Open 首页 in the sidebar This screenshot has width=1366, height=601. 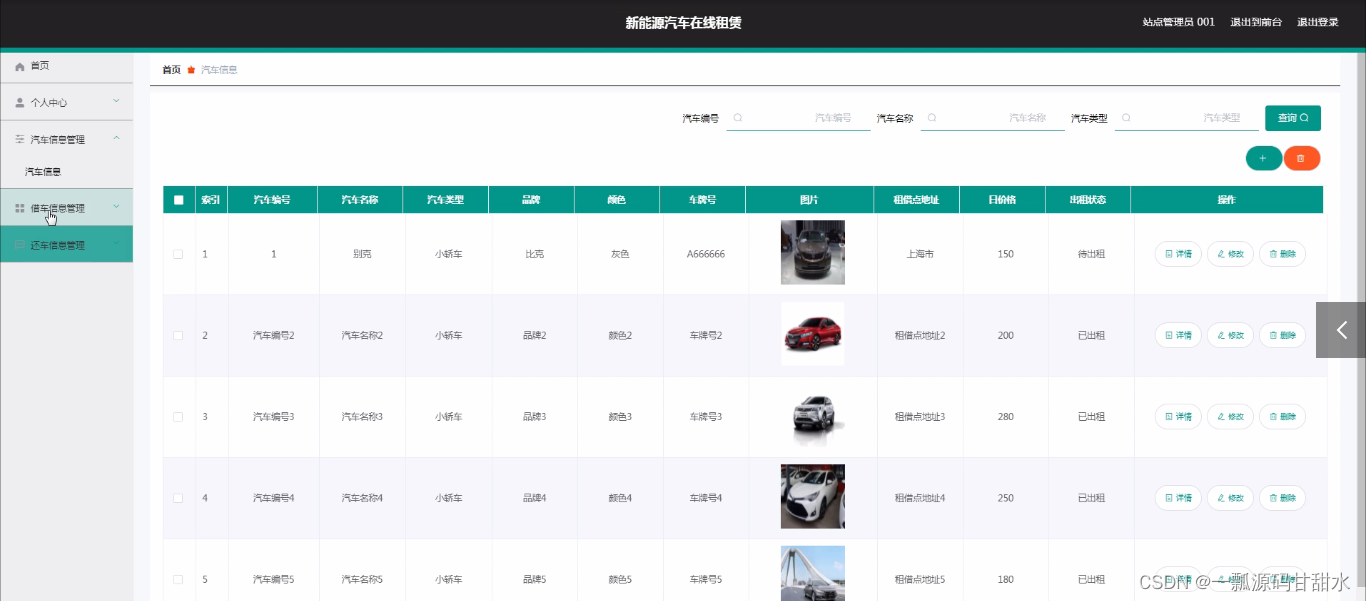(66, 66)
